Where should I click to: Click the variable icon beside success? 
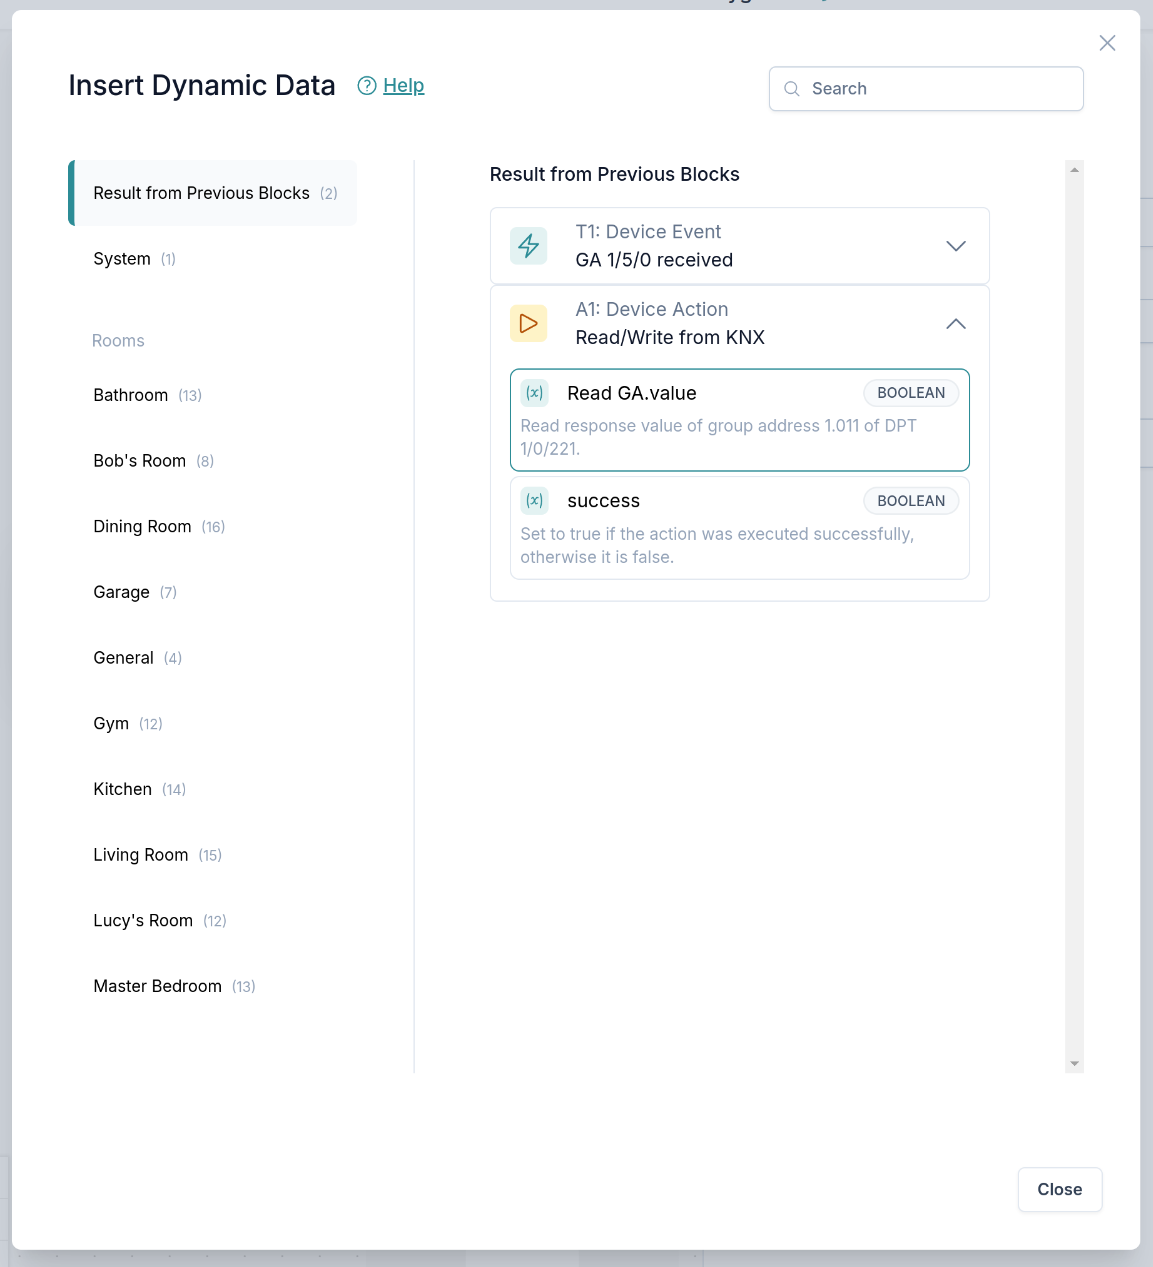pos(535,501)
